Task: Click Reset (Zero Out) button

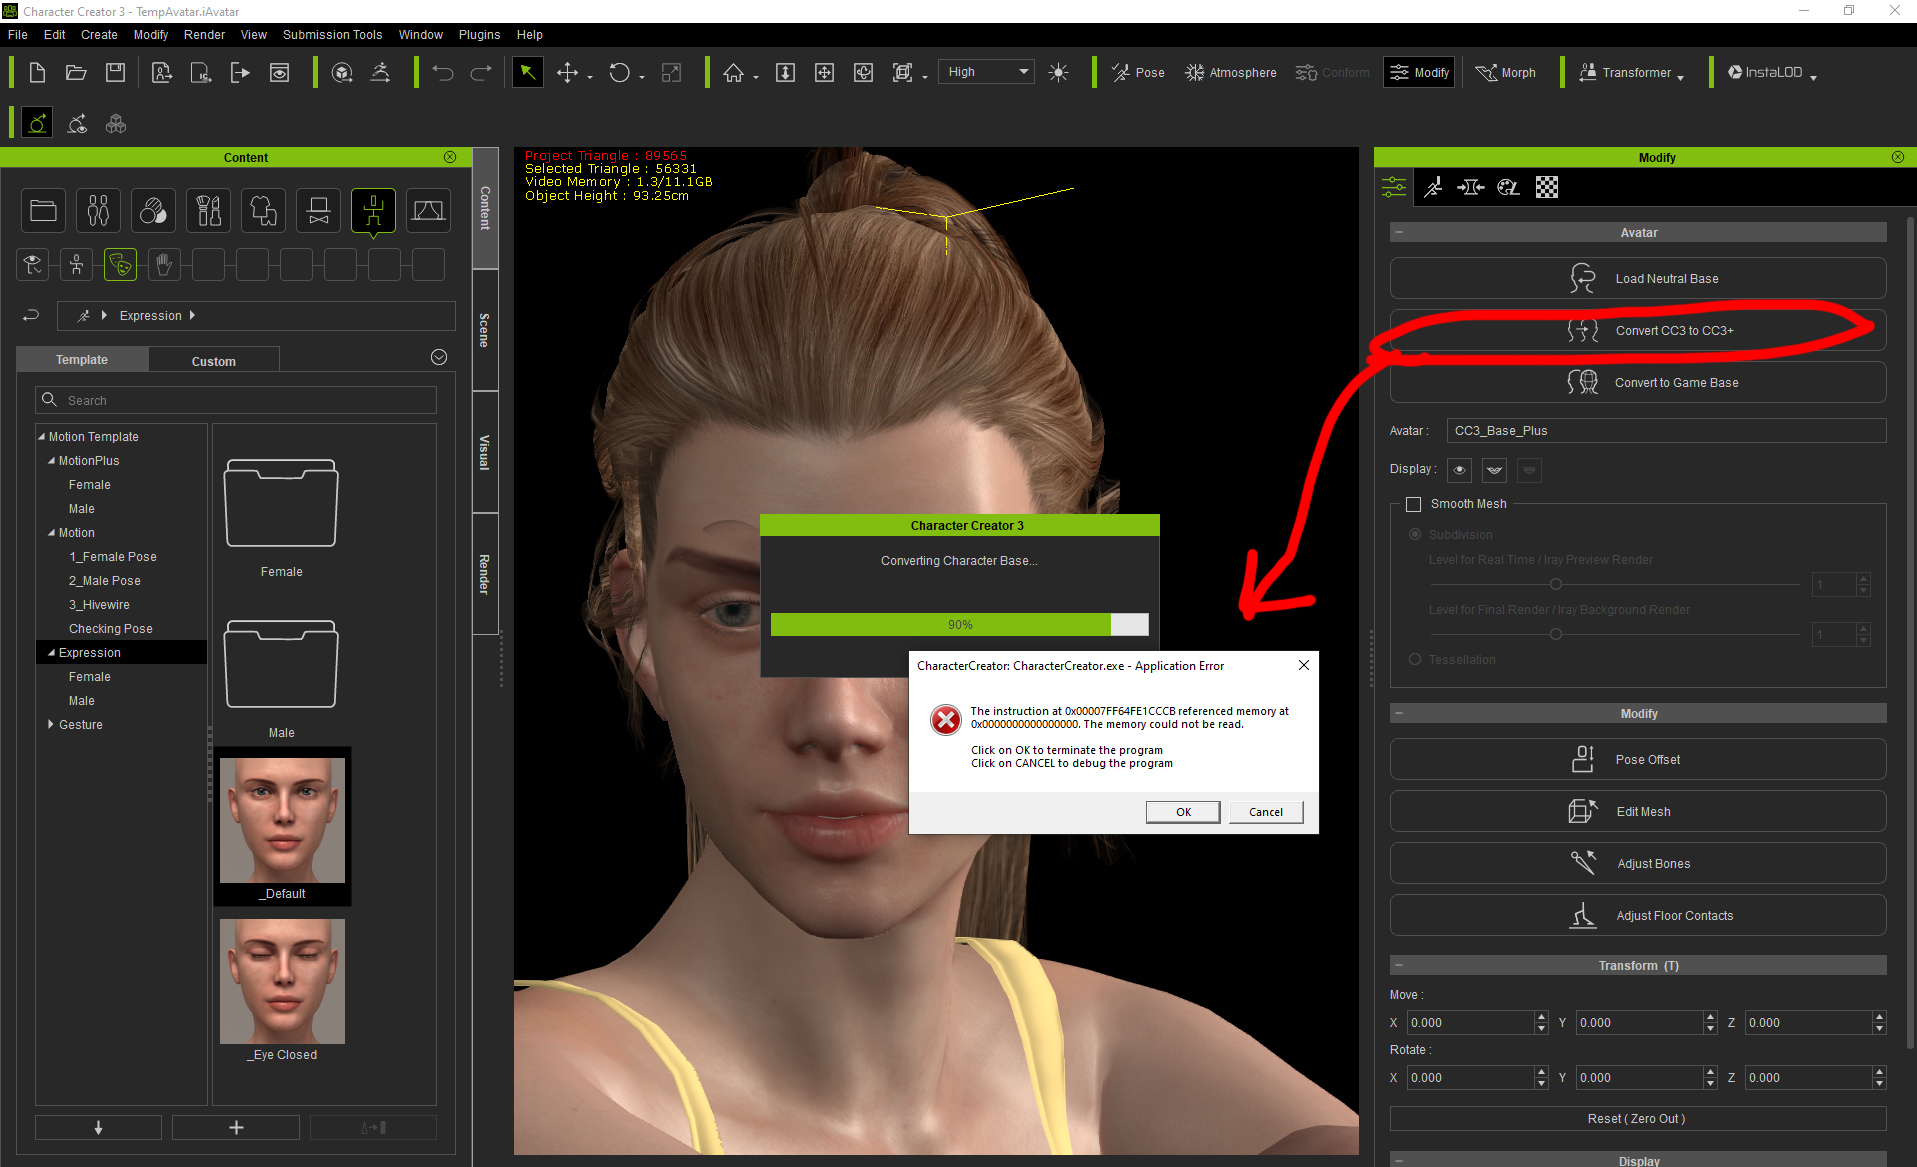Action: pyautogui.click(x=1638, y=1119)
